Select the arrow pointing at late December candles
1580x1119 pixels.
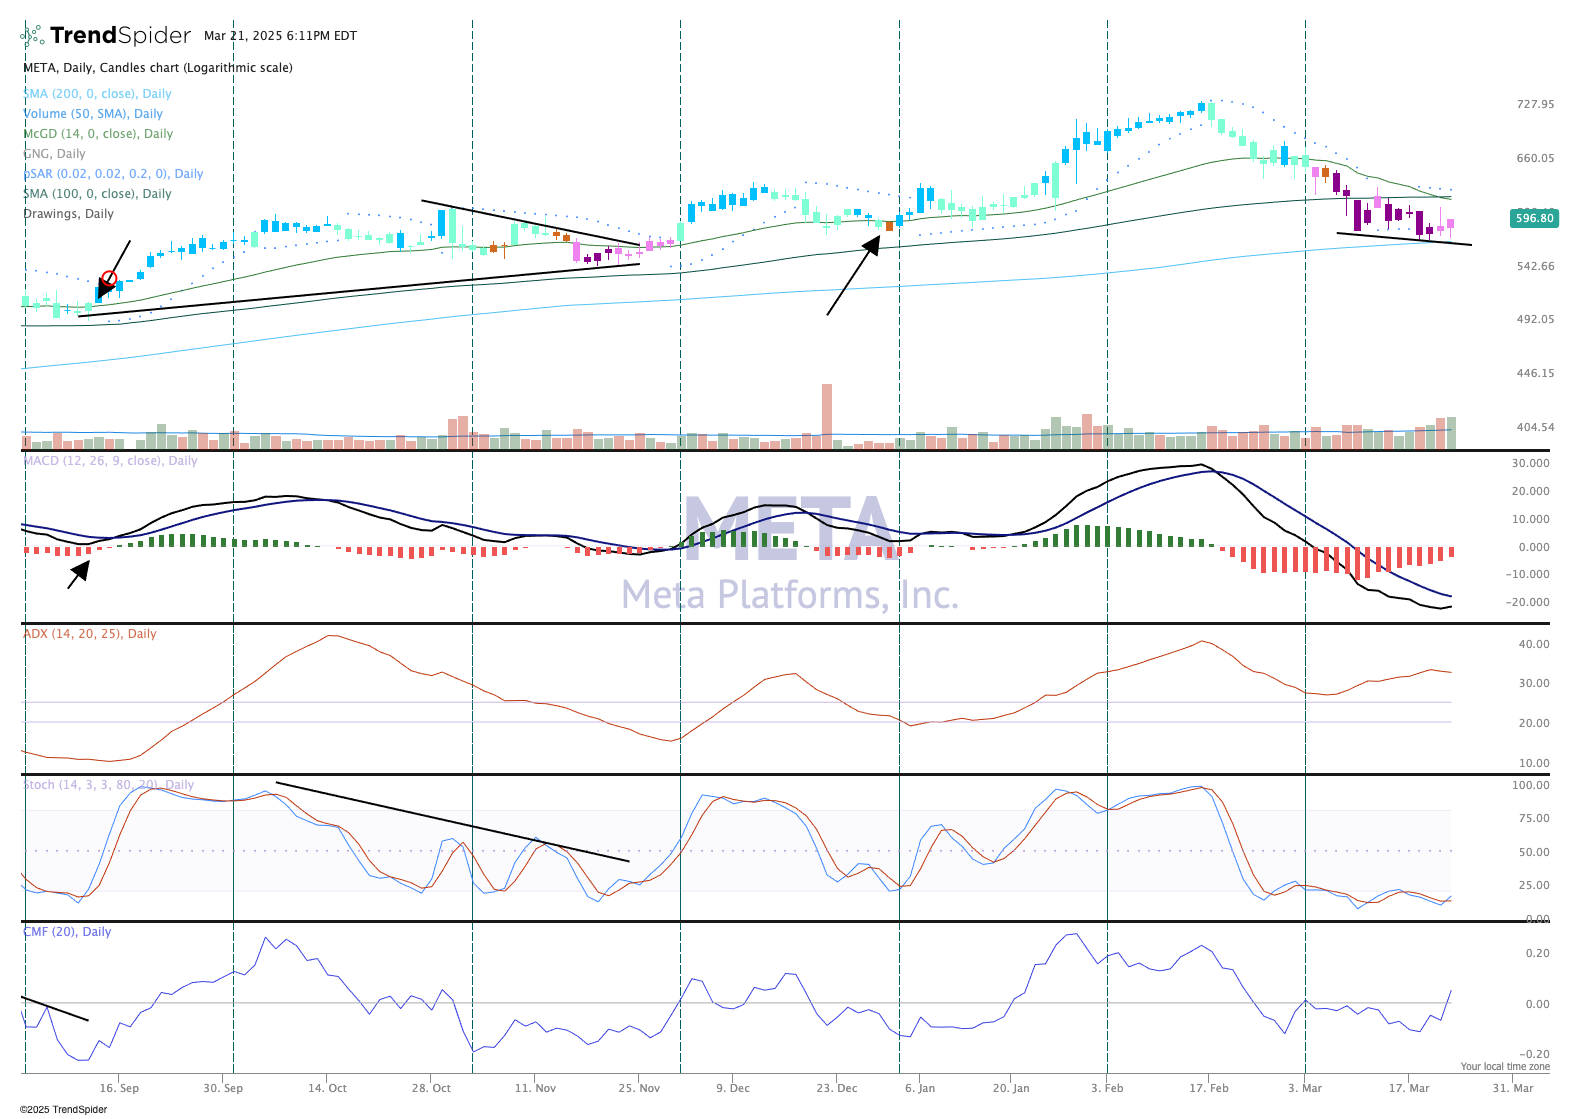(852, 276)
